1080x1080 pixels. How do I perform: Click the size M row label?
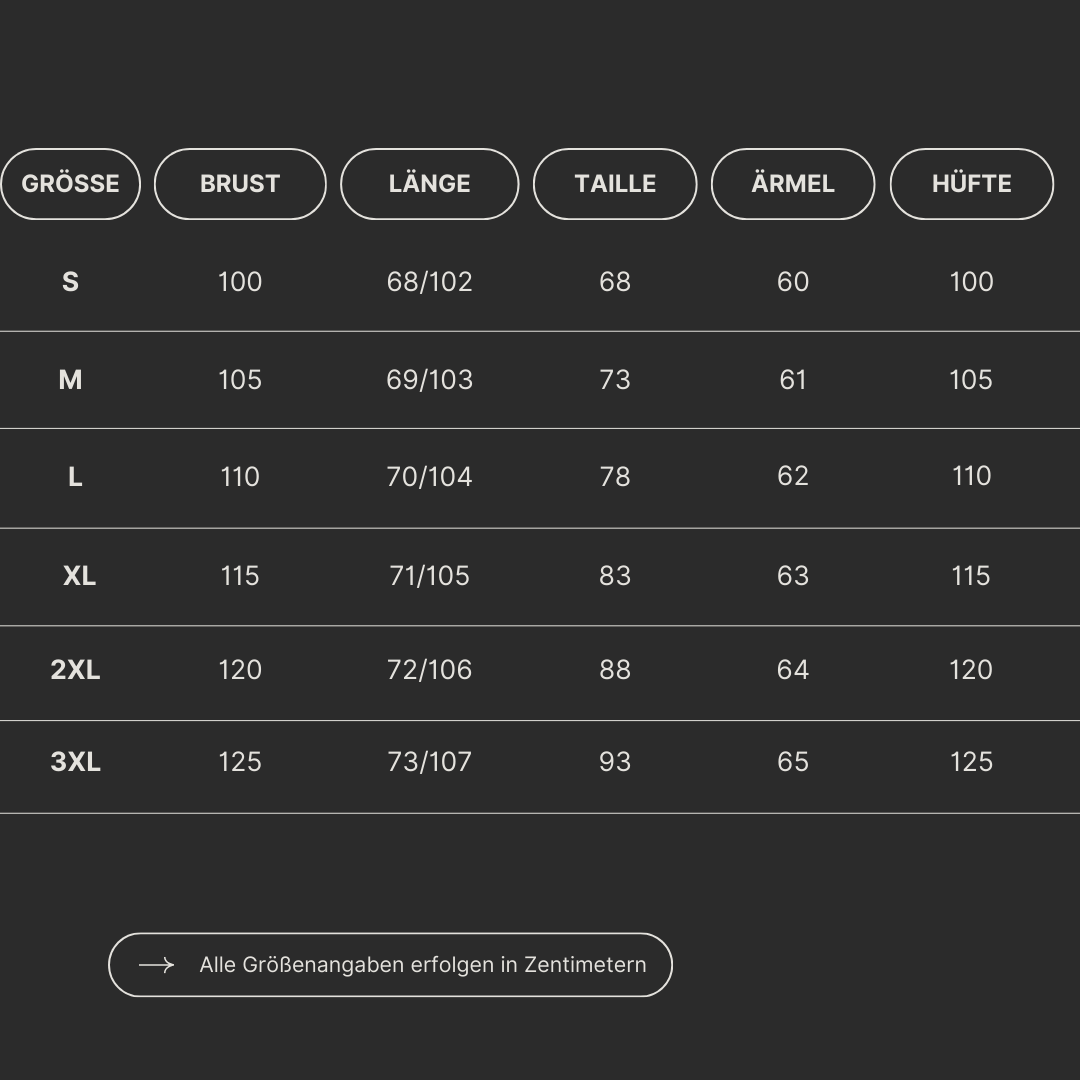70,380
